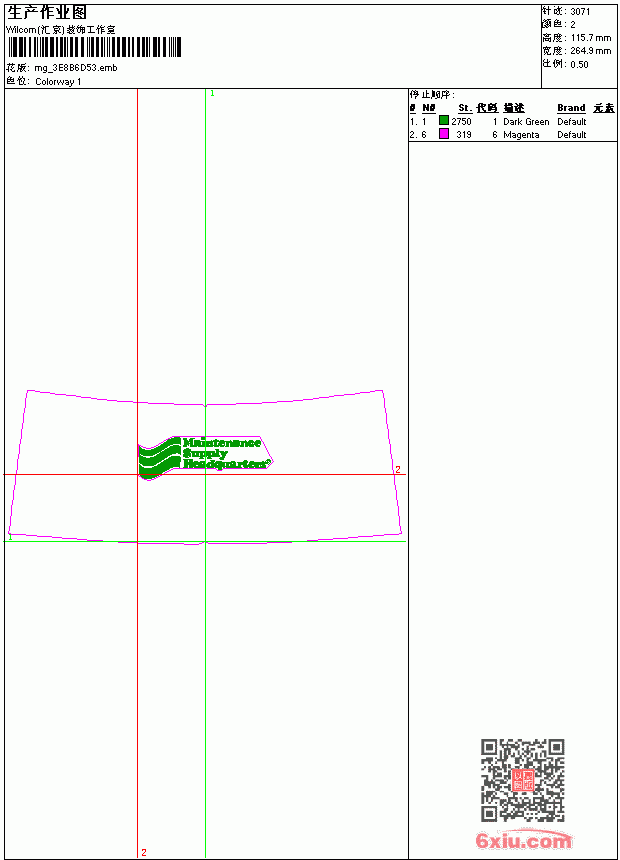Click the Maintenance Supply Headquarters embroidered text

coord(226,453)
